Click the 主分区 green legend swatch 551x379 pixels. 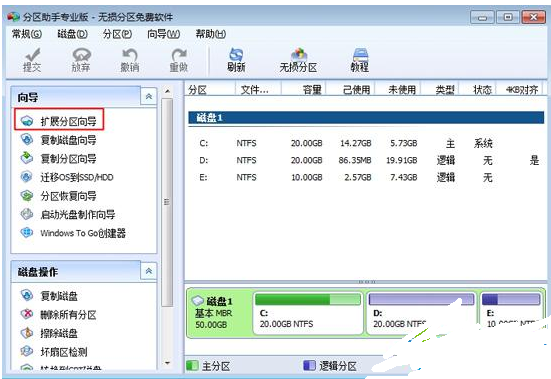[192, 365]
